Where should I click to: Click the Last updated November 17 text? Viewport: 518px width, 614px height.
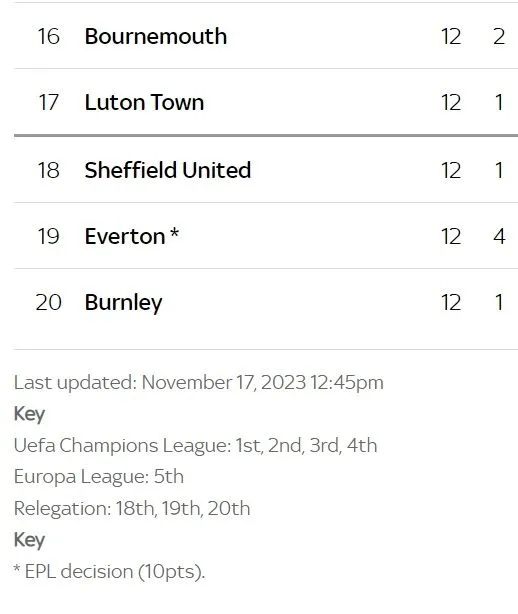(199, 383)
